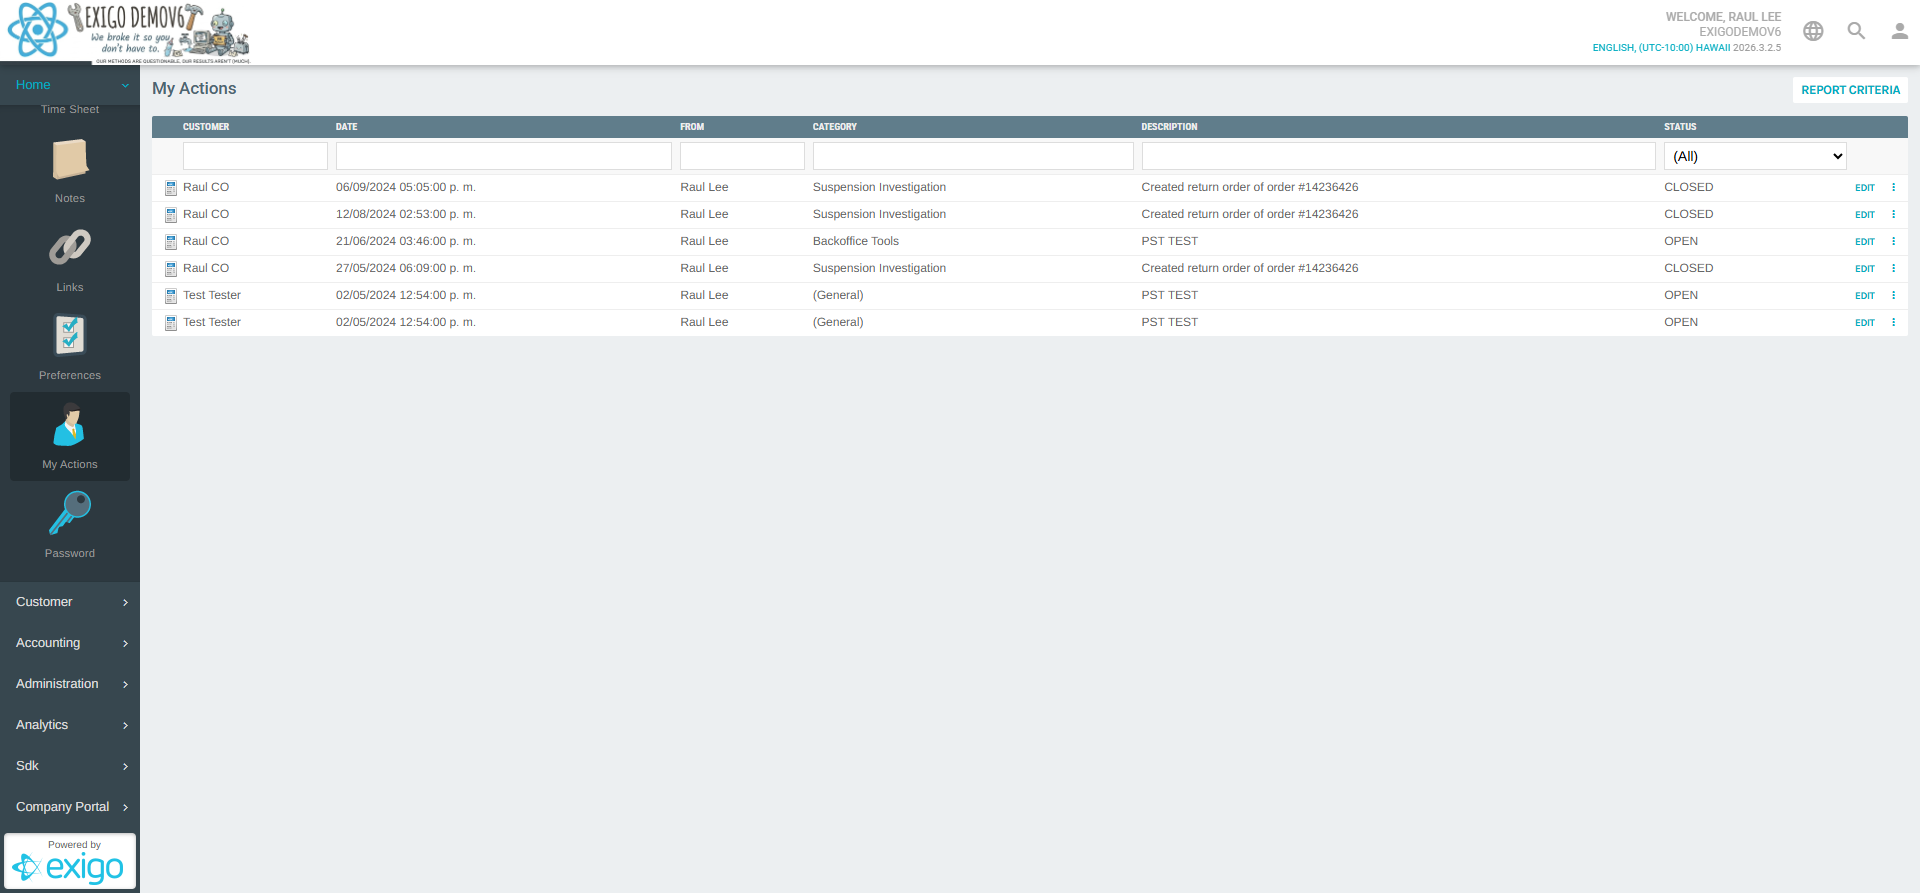Click the Report Criteria button
The image size is (1920, 893).
[1850, 90]
